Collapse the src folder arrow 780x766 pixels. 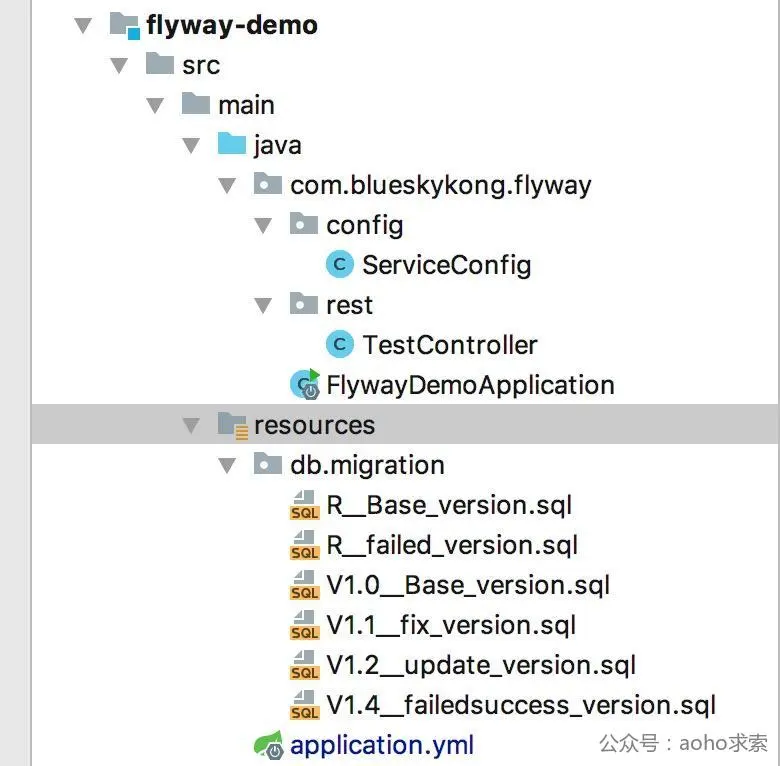pos(119,65)
